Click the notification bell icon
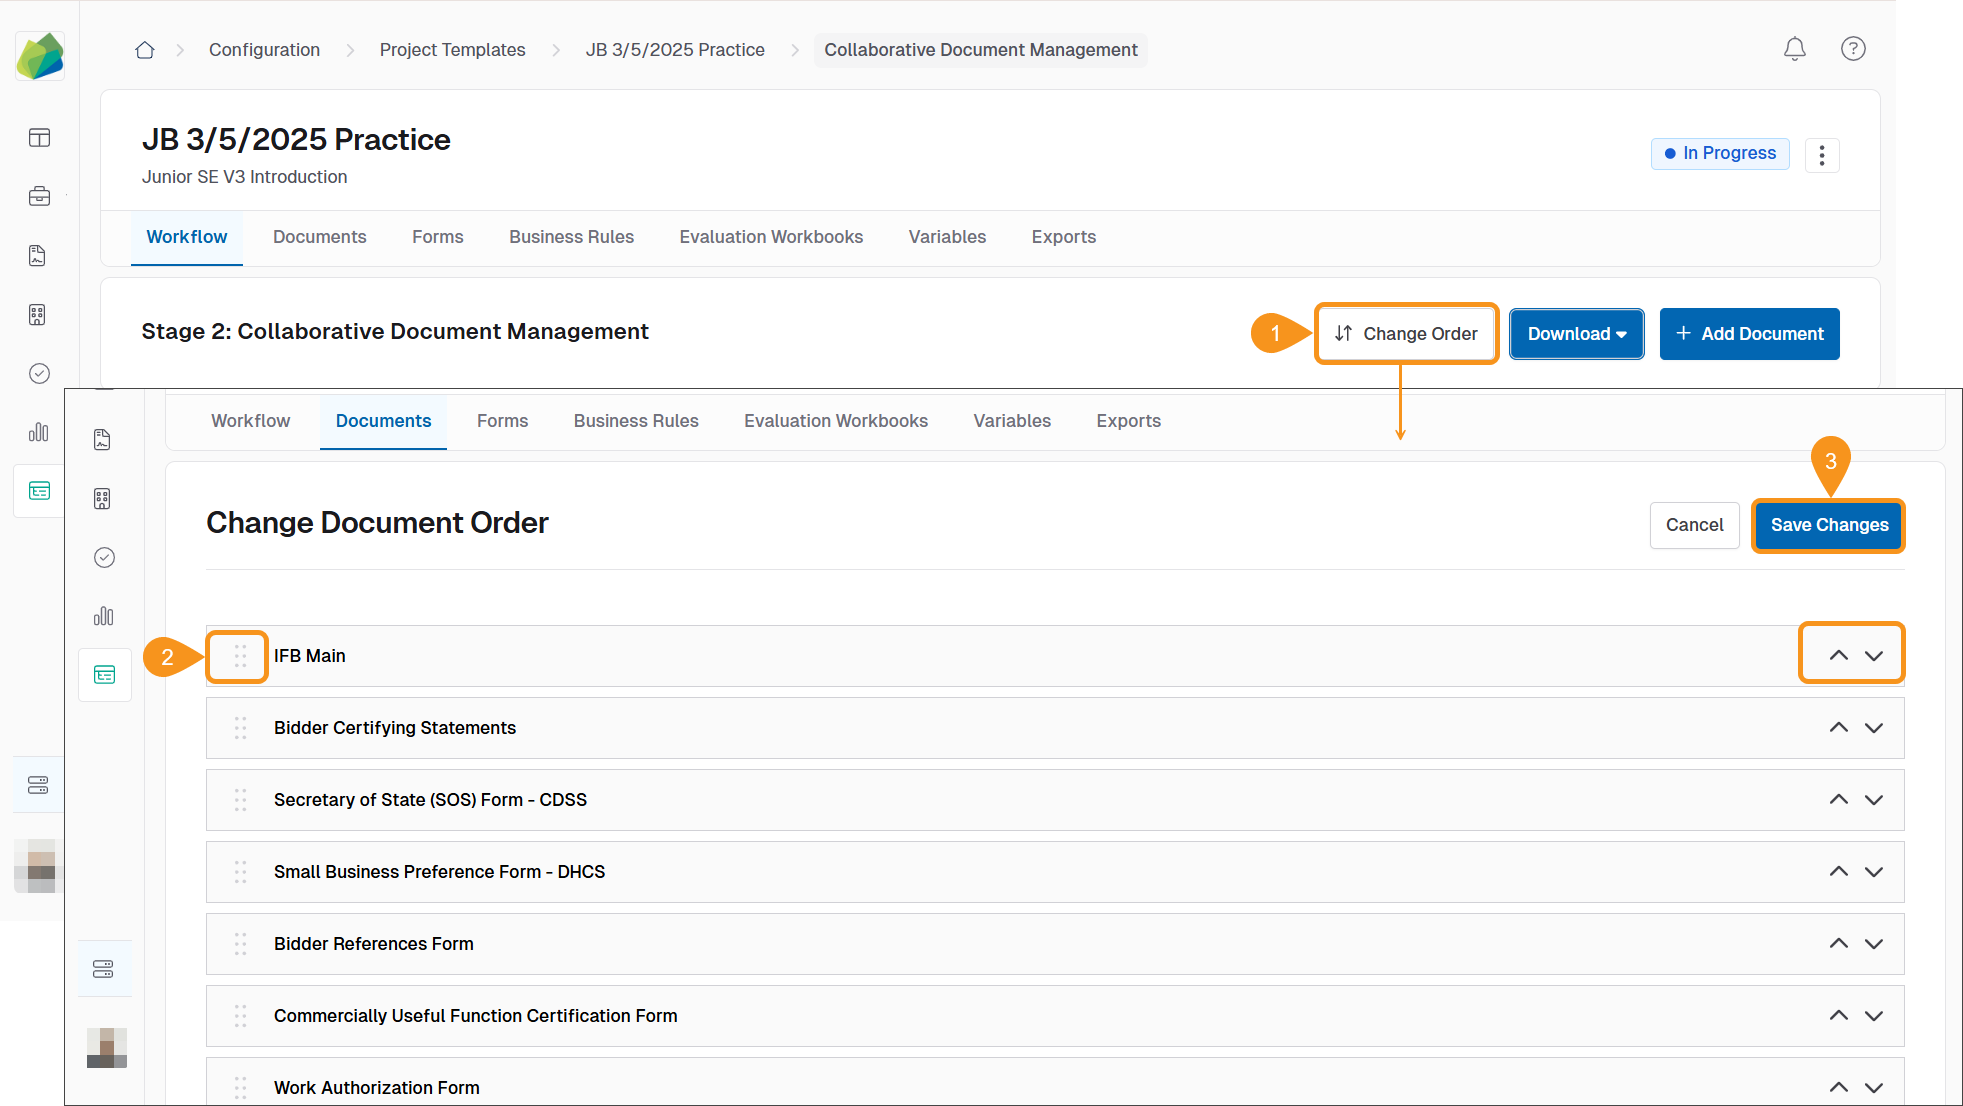 pos(1795,49)
